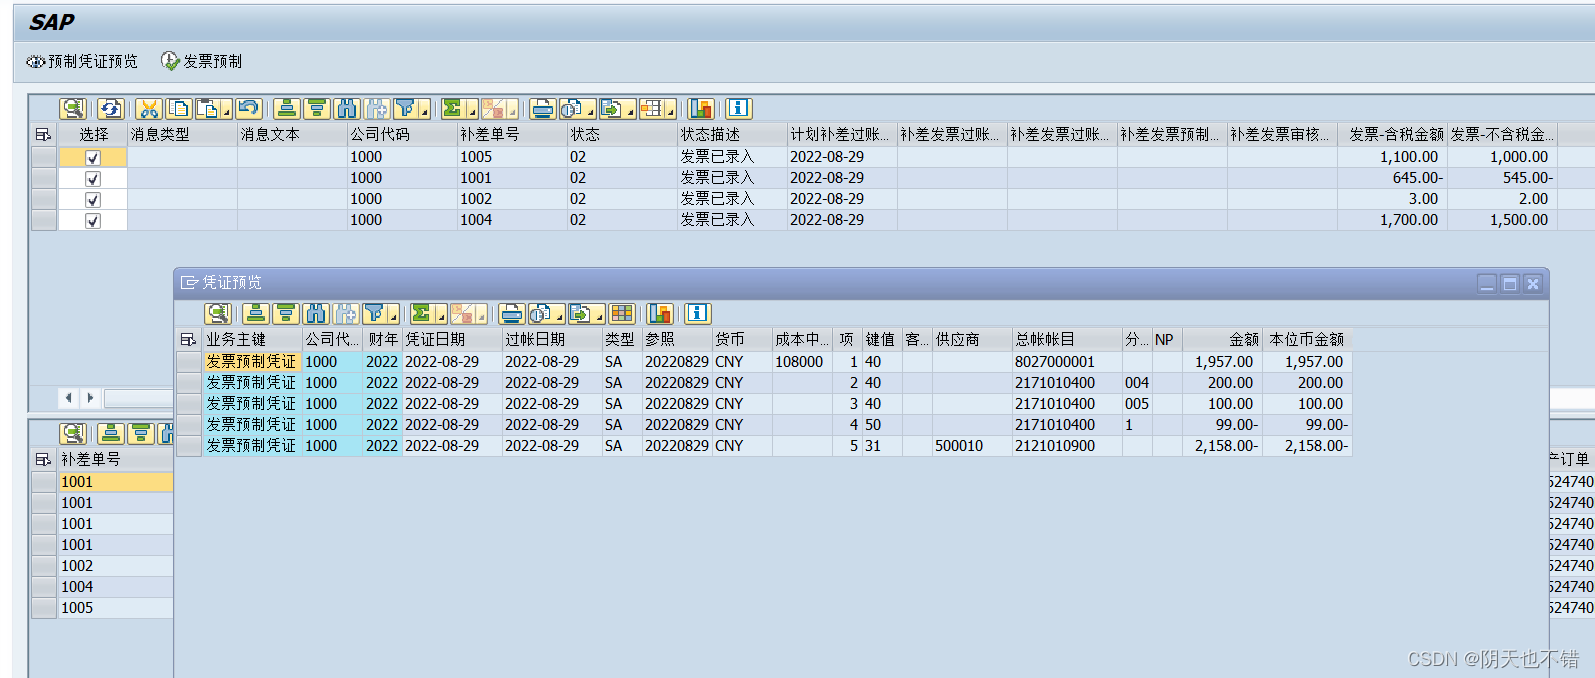Open filter dropdown arrow in 凭证预览 toolbar
Screen dimensions: 1595x678
393,316
